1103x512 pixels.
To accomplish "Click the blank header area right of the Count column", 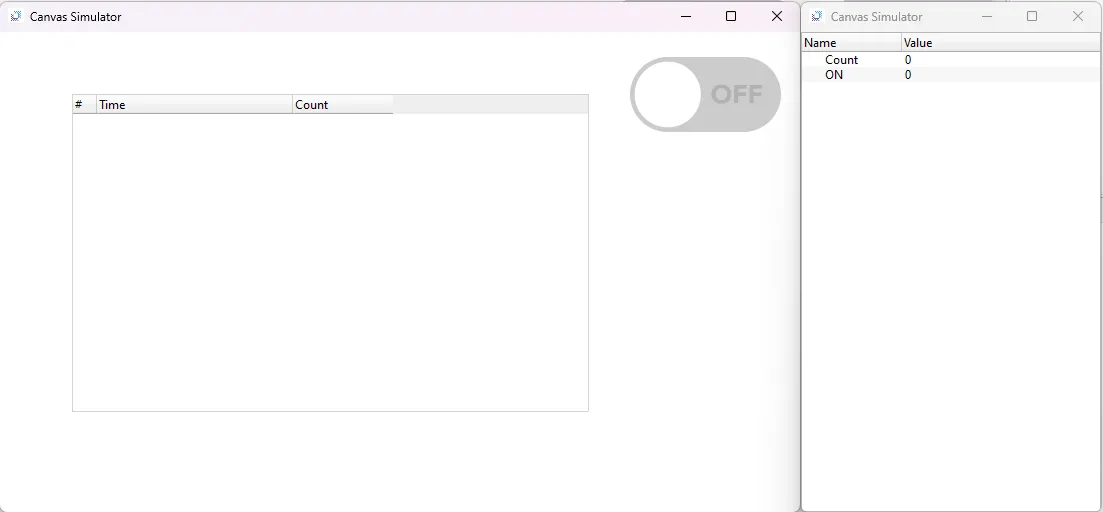I will click(x=490, y=105).
